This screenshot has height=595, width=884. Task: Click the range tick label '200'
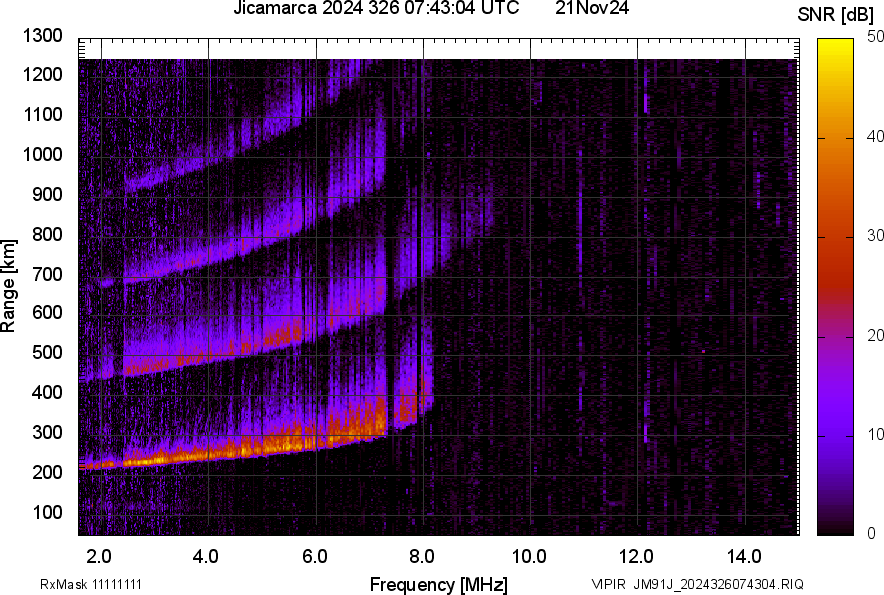click(47, 472)
